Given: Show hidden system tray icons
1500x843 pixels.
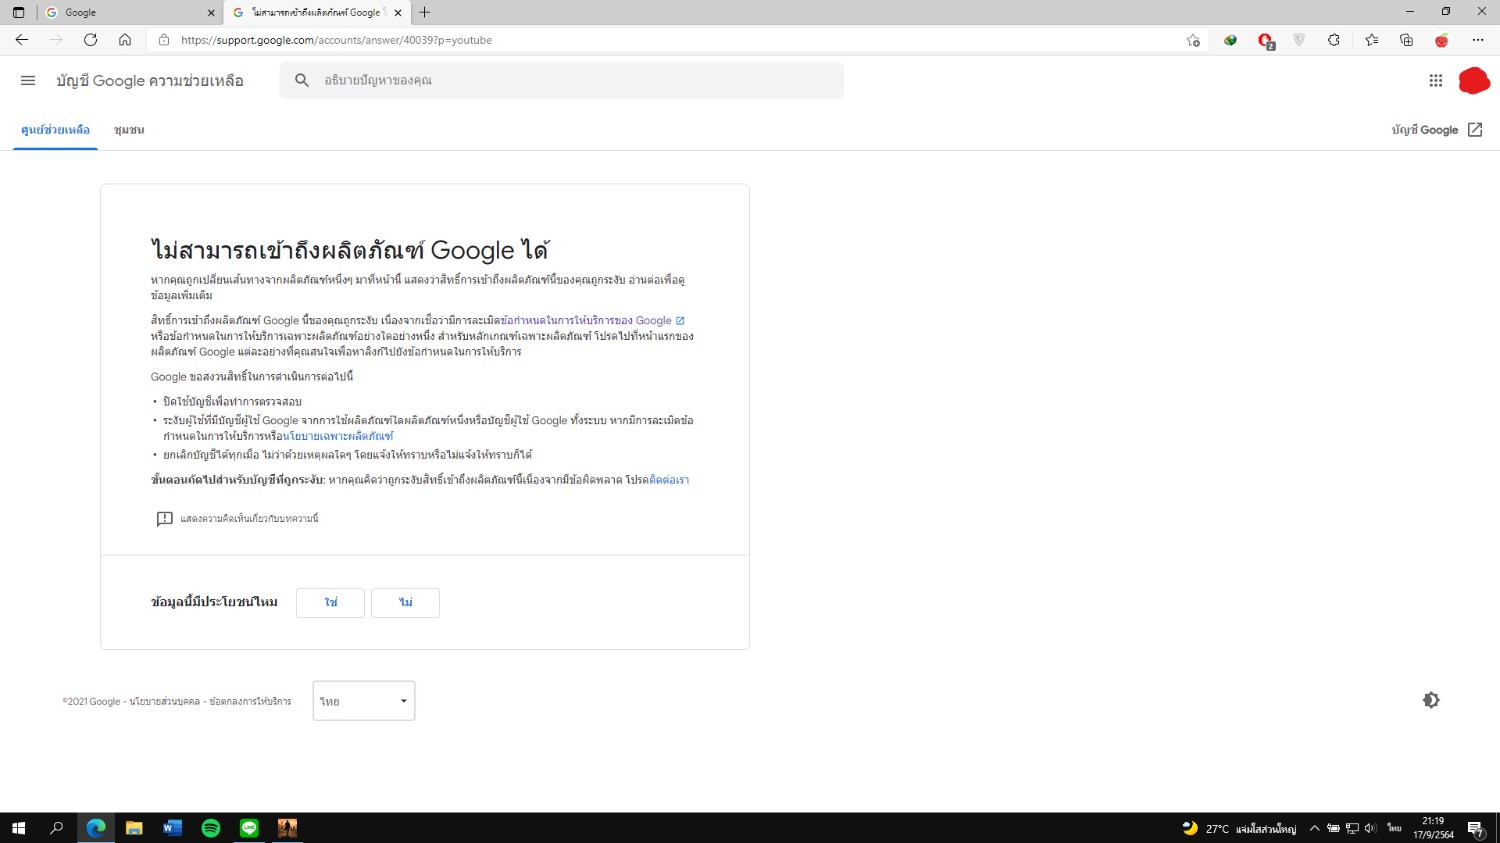Looking at the screenshot, I should pyautogui.click(x=1315, y=828).
